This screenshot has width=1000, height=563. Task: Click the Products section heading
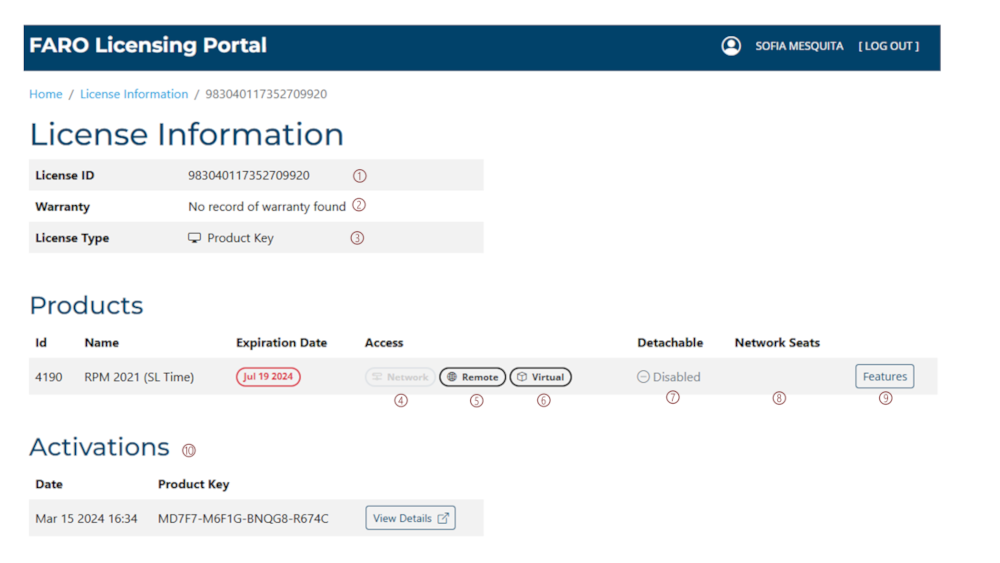tap(86, 305)
